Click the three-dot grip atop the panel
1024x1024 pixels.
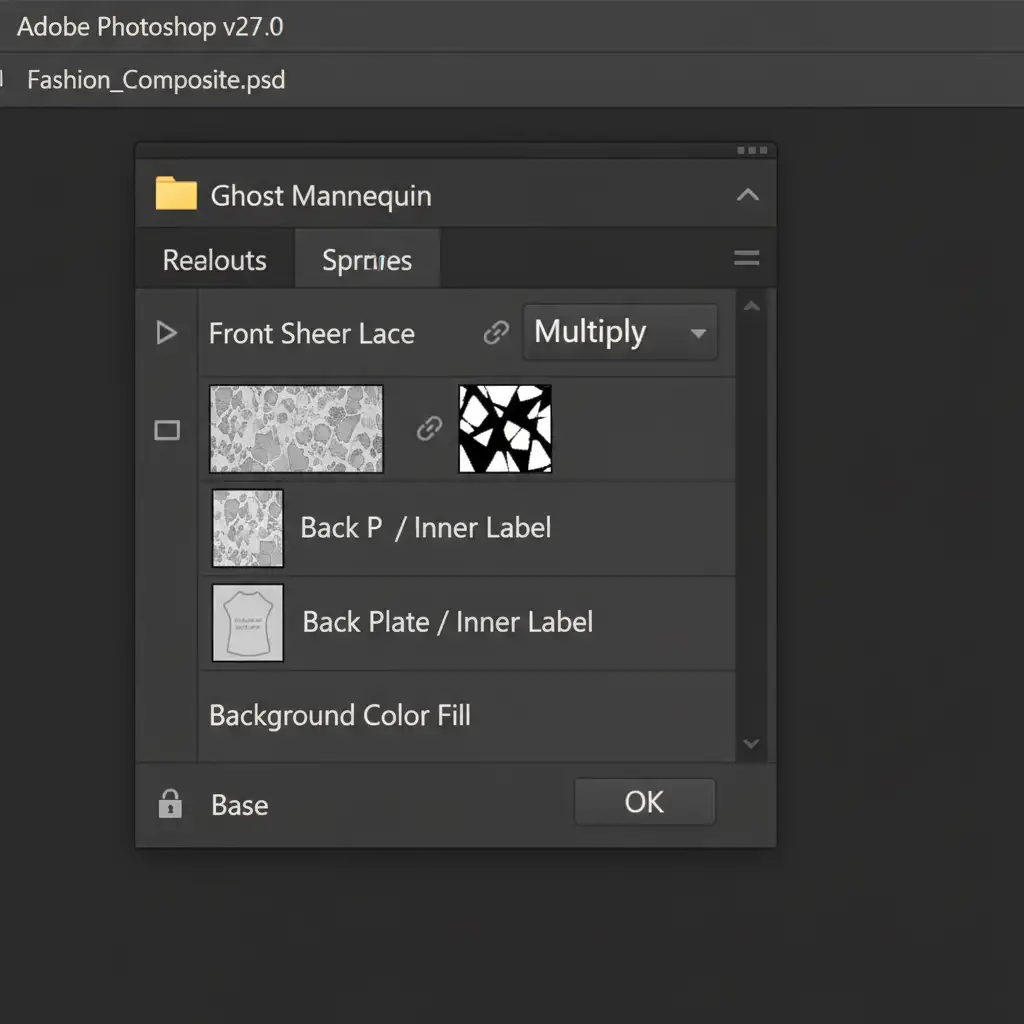click(x=751, y=151)
